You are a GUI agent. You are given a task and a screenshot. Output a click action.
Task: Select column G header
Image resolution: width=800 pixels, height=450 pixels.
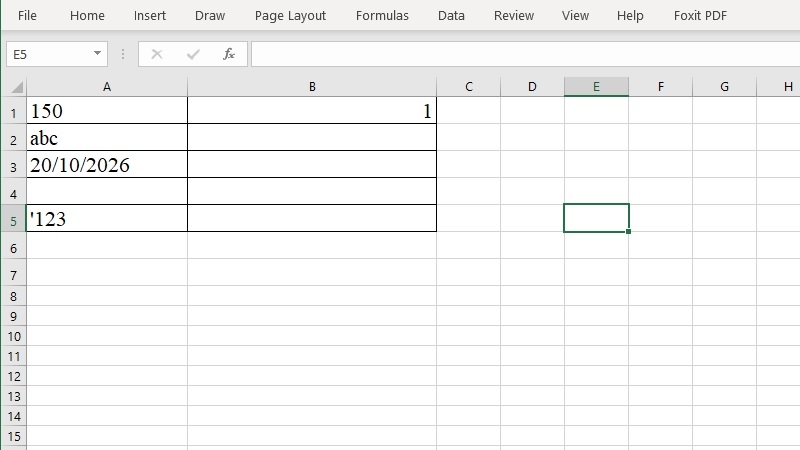[724, 87]
